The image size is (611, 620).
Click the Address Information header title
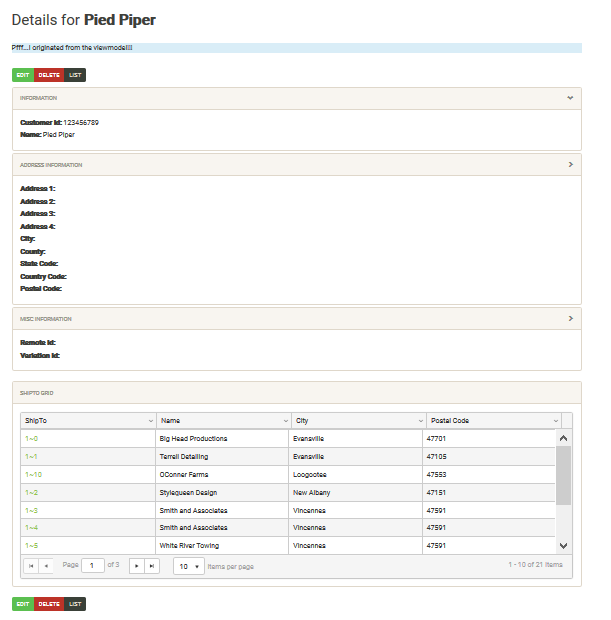[51, 165]
